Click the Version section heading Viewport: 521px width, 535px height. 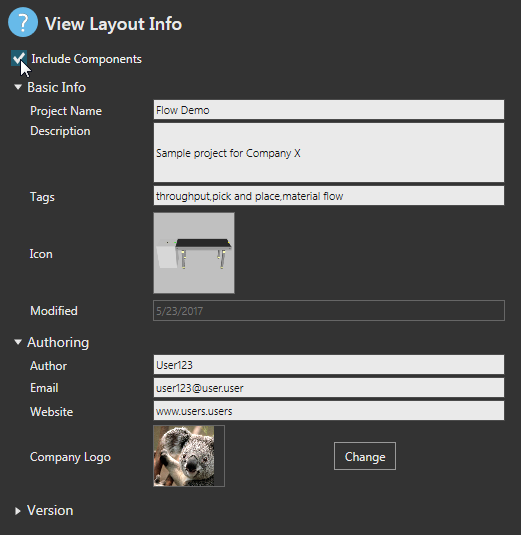[x=50, y=510]
